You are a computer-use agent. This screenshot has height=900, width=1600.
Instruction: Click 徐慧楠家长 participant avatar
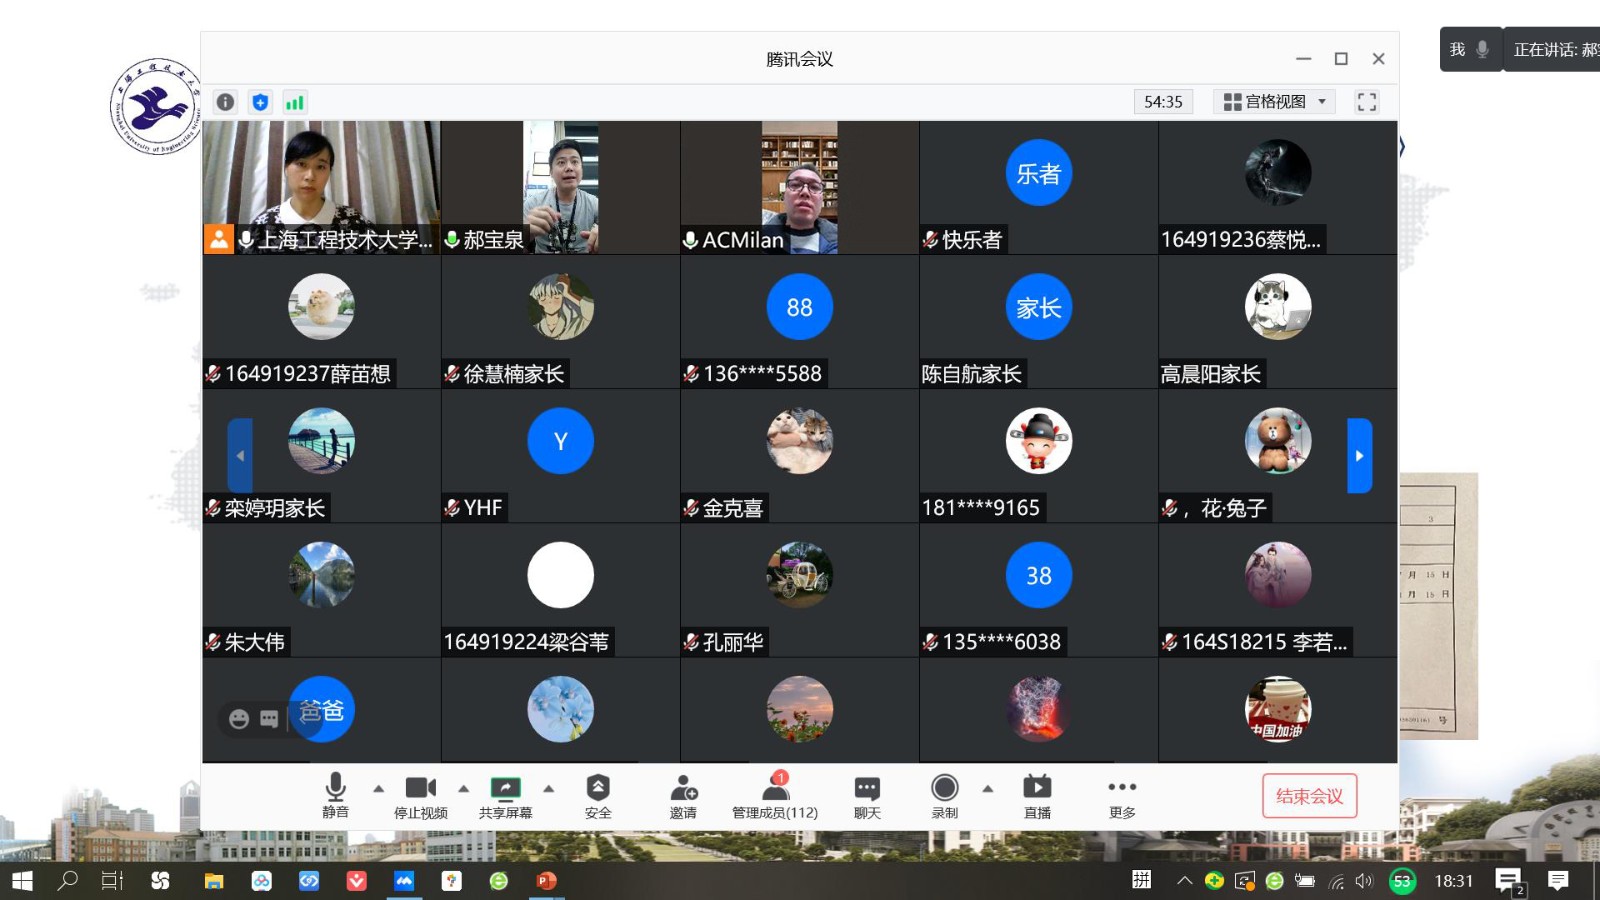click(x=560, y=307)
